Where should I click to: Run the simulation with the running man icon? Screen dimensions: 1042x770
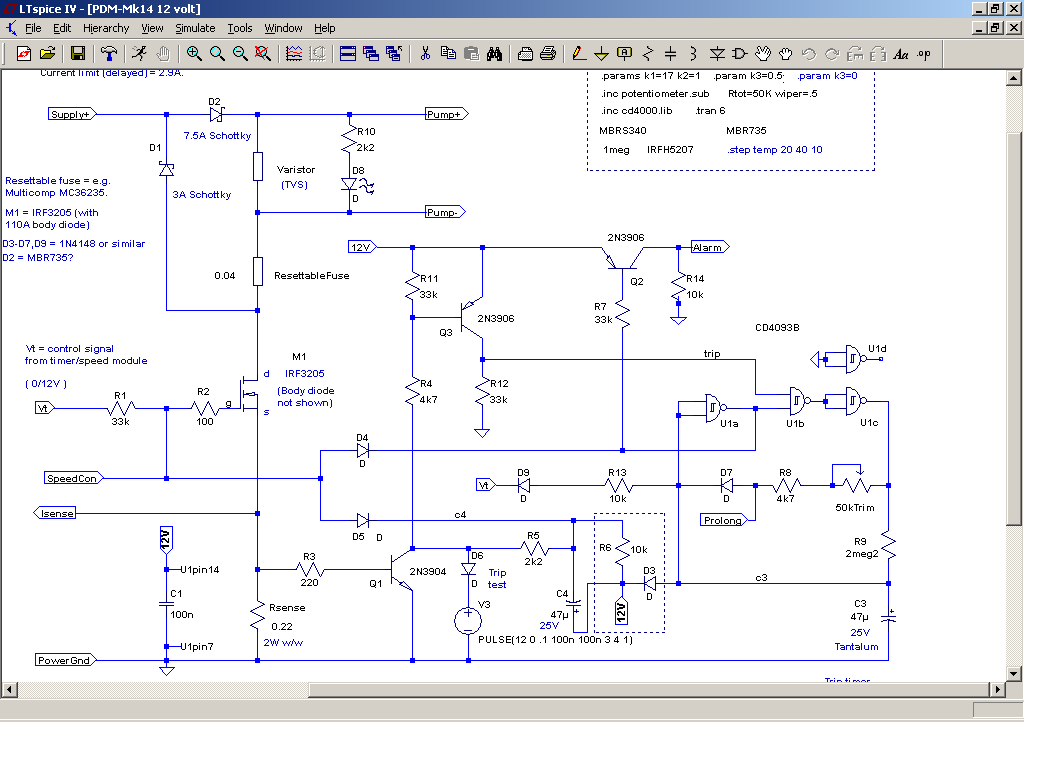(x=140, y=54)
